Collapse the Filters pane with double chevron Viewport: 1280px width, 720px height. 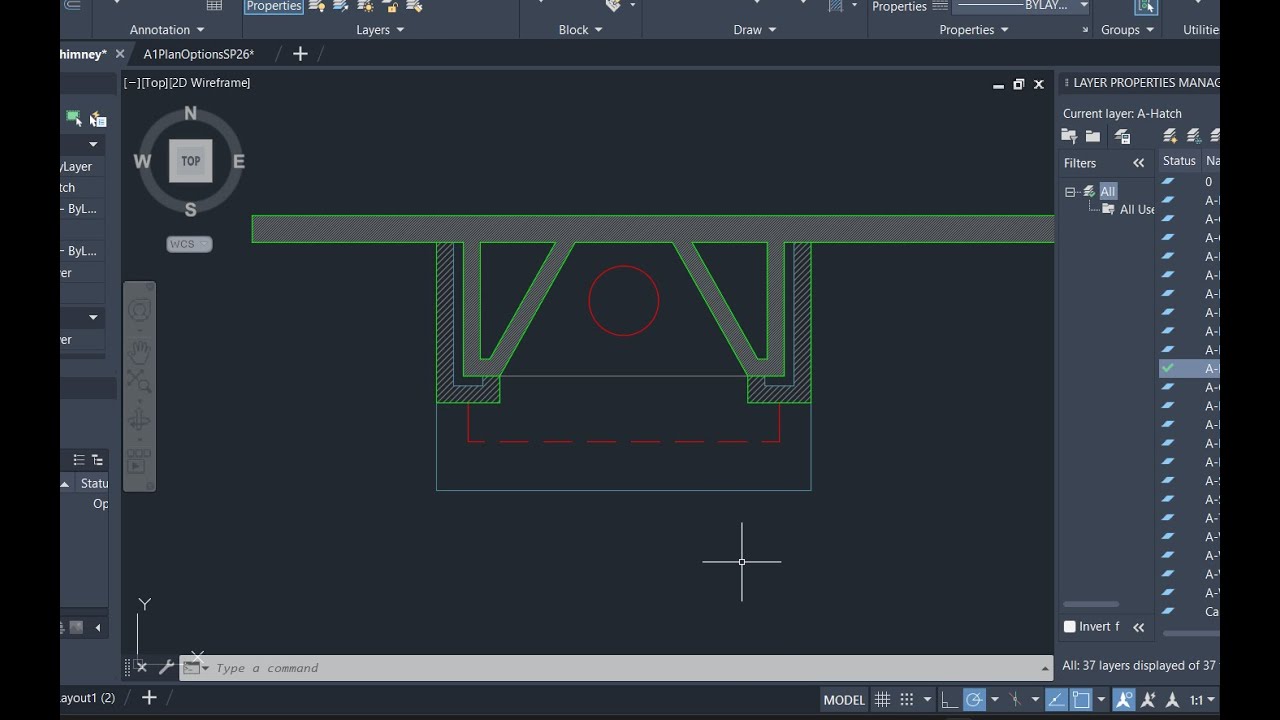(1138, 163)
